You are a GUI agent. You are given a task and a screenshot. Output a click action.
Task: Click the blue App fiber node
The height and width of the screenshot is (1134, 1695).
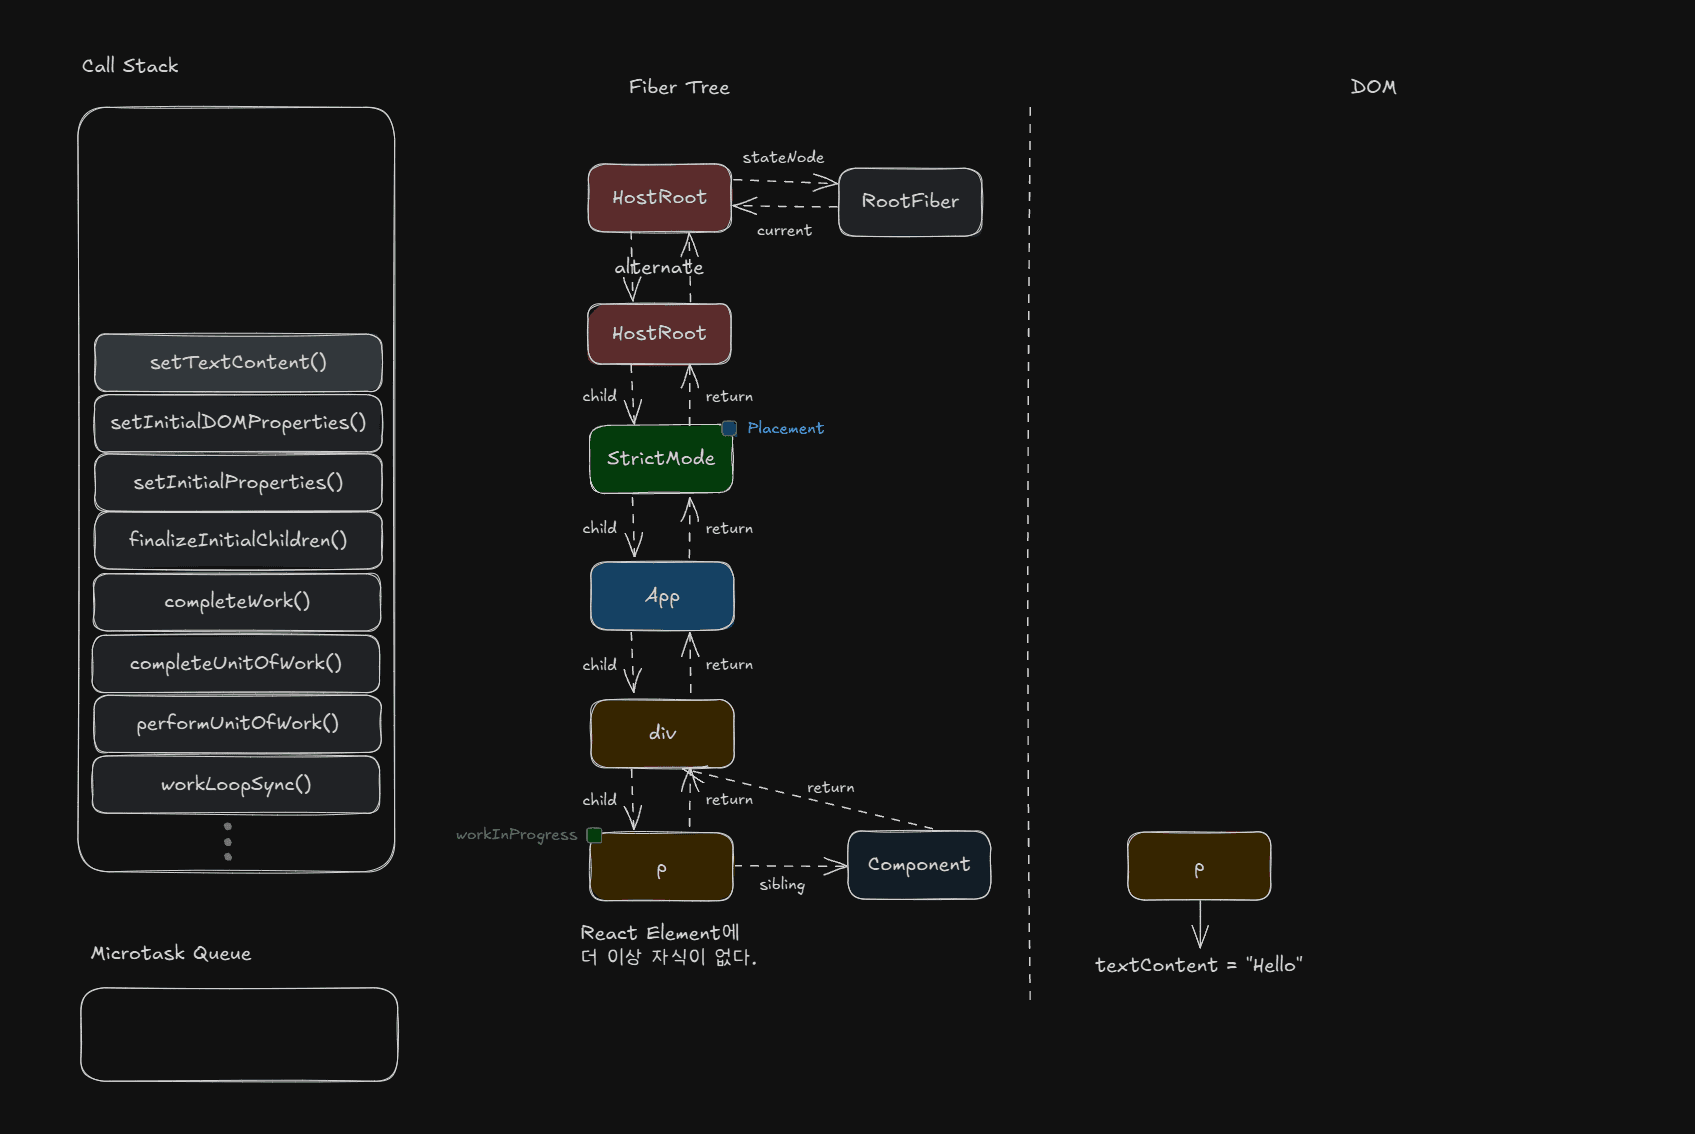tap(662, 596)
